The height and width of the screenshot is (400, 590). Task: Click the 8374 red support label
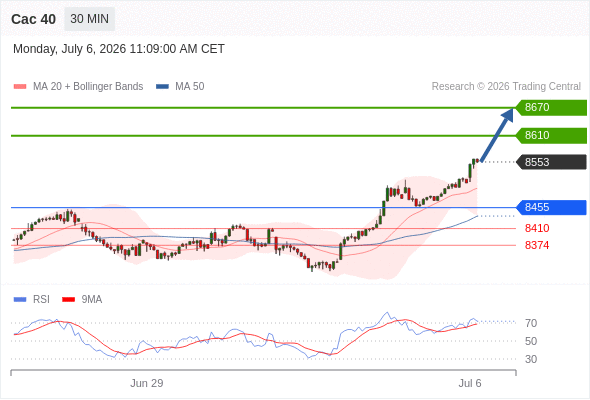click(537, 245)
